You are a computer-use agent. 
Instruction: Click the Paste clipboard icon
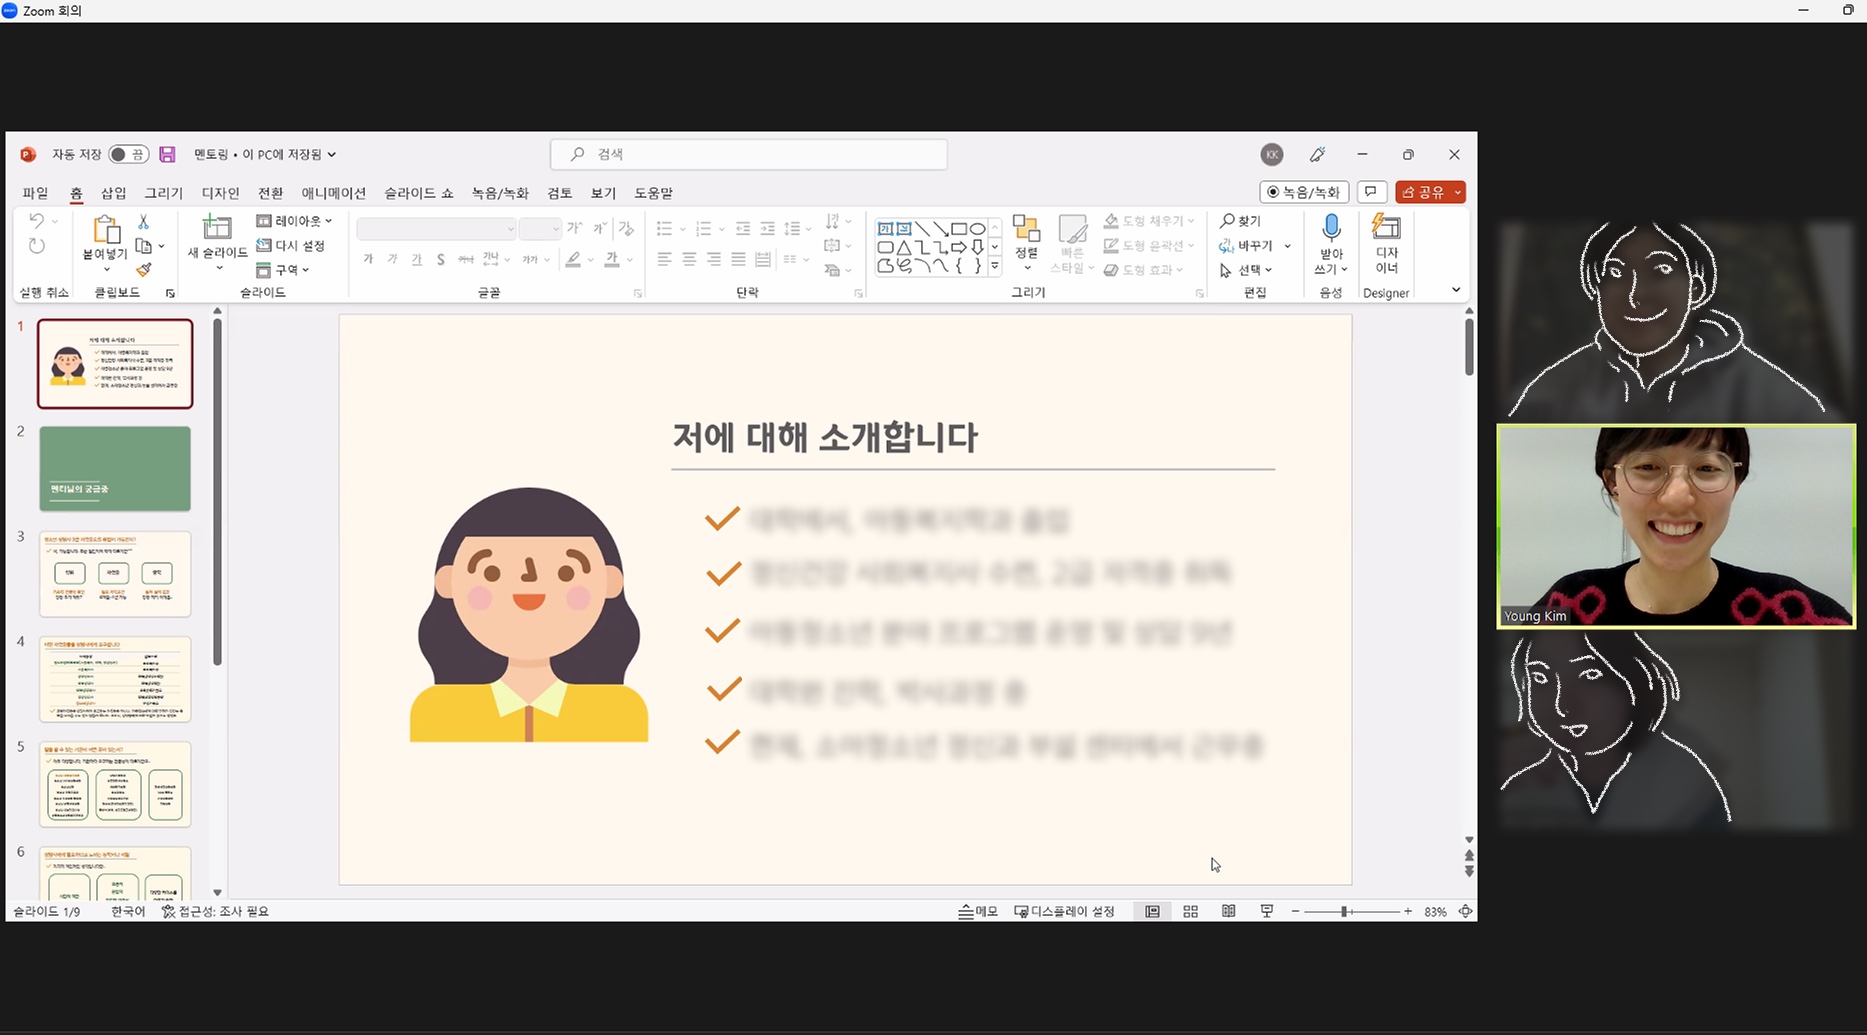point(105,231)
